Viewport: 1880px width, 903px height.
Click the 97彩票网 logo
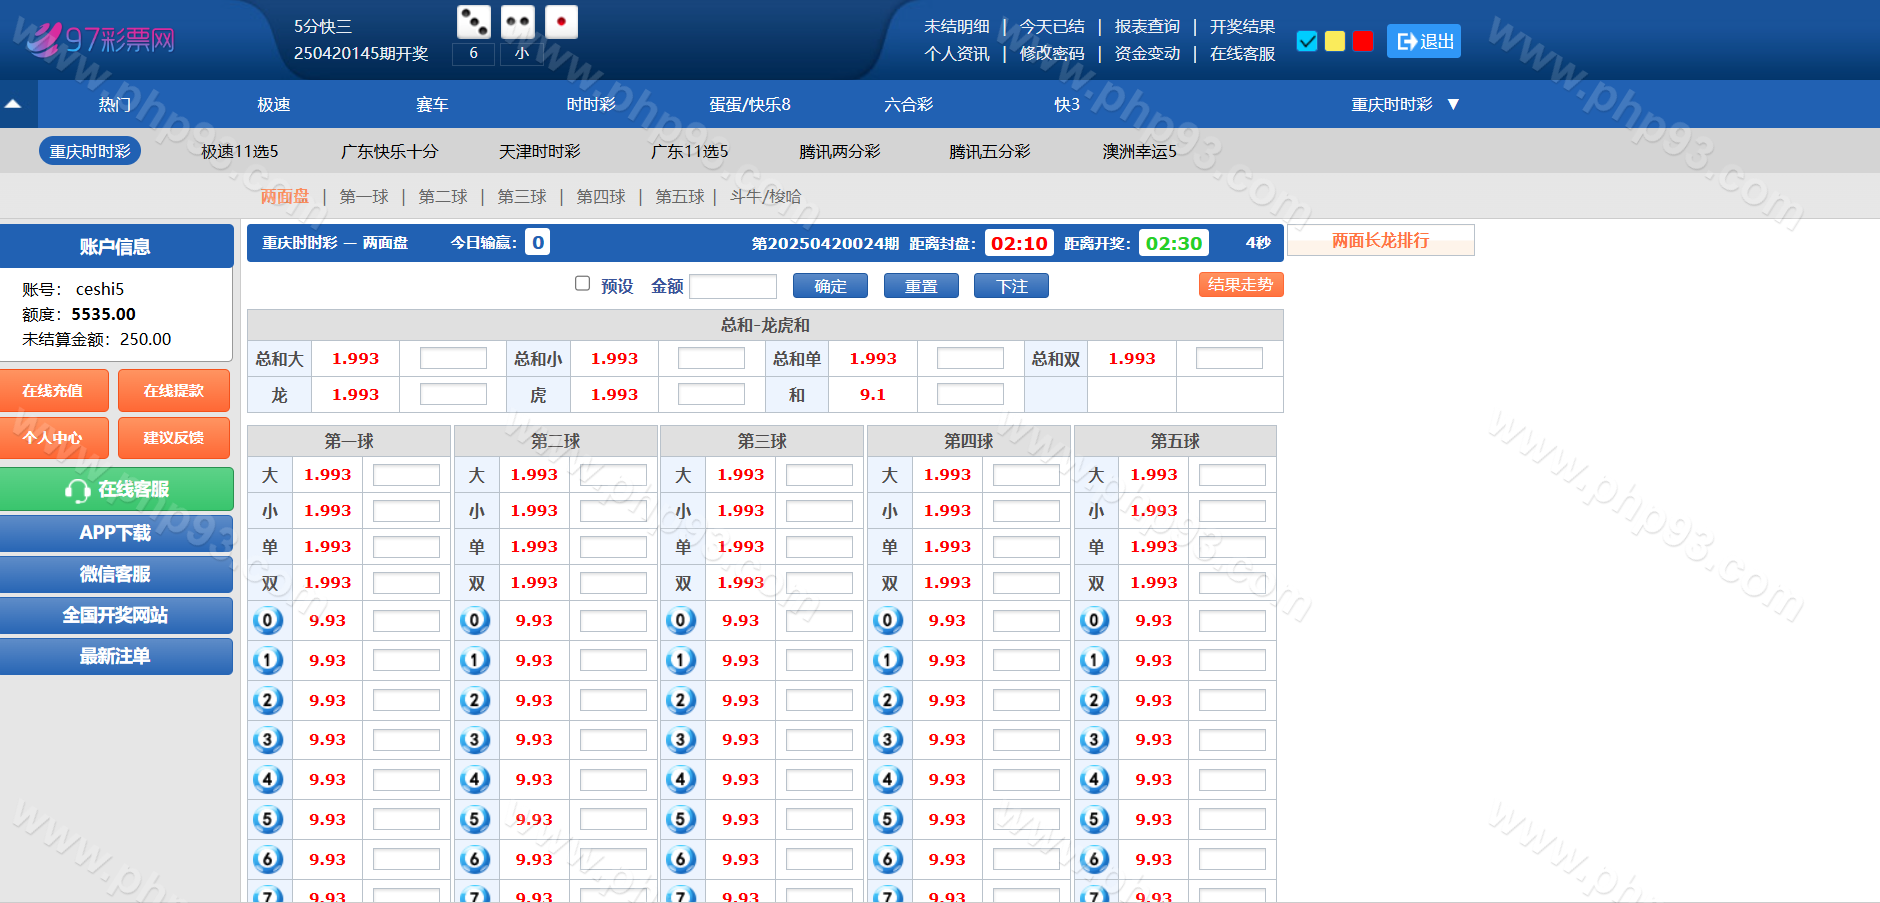tap(100, 40)
